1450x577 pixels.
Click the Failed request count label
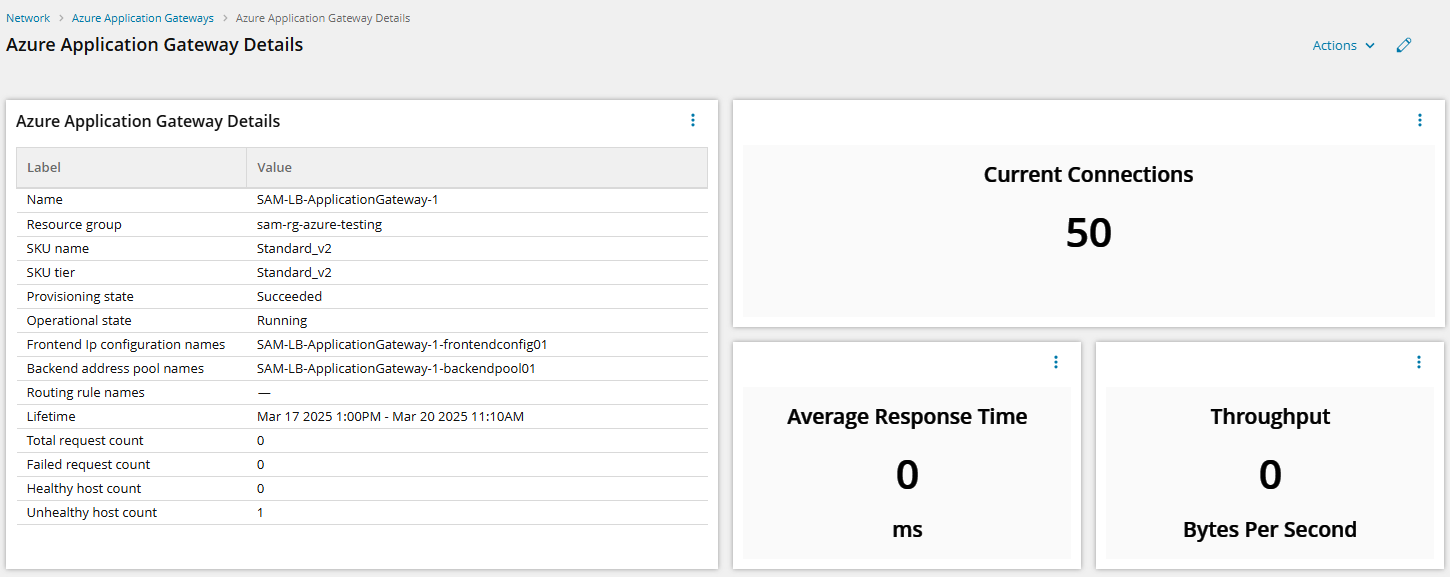coord(89,464)
